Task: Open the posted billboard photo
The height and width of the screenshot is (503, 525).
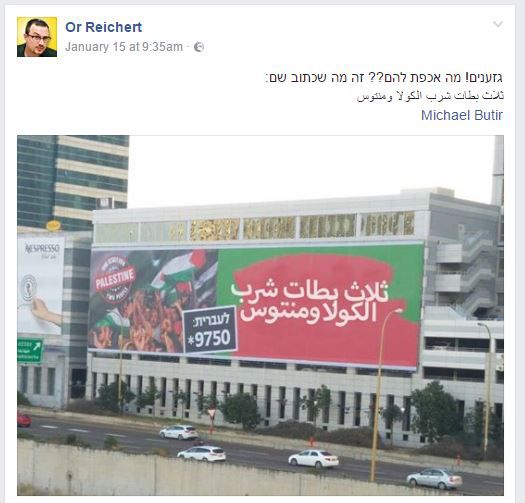Action: pyautogui.click(x=260, y=315)
